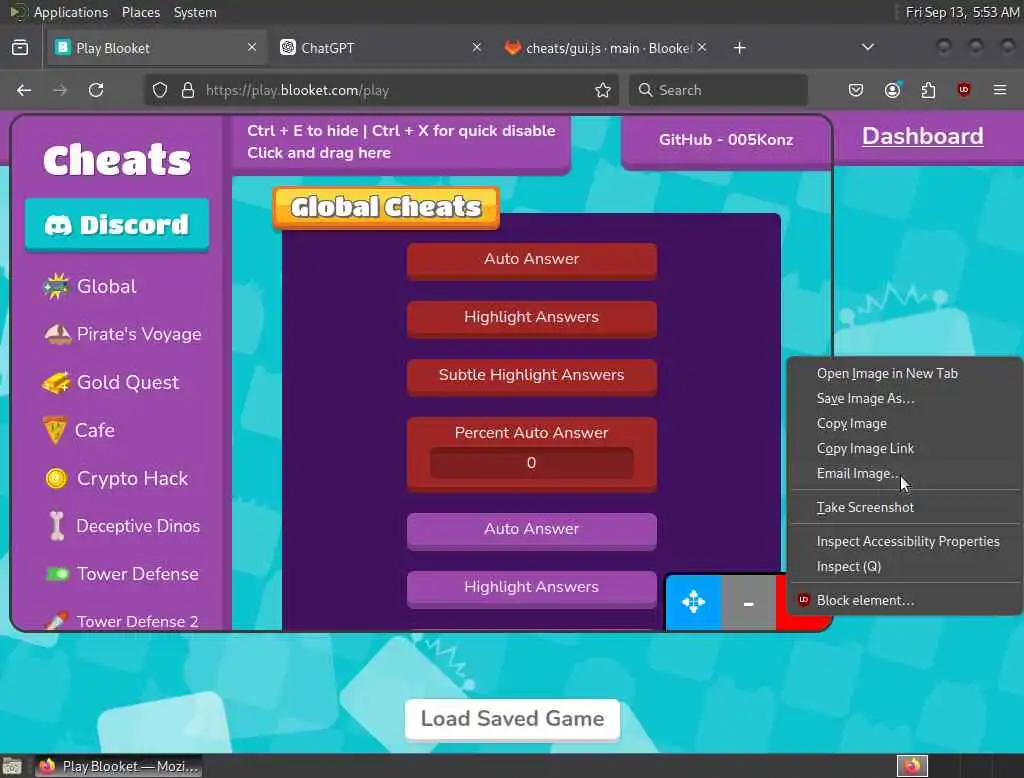
Task: Select the Play Blooket tab
Action: (156, 48)
